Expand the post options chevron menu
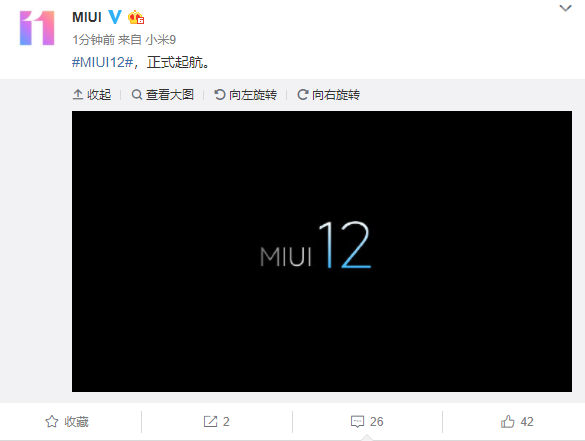Viewport: 585px width, 441px height. click(x=566, y=8)
